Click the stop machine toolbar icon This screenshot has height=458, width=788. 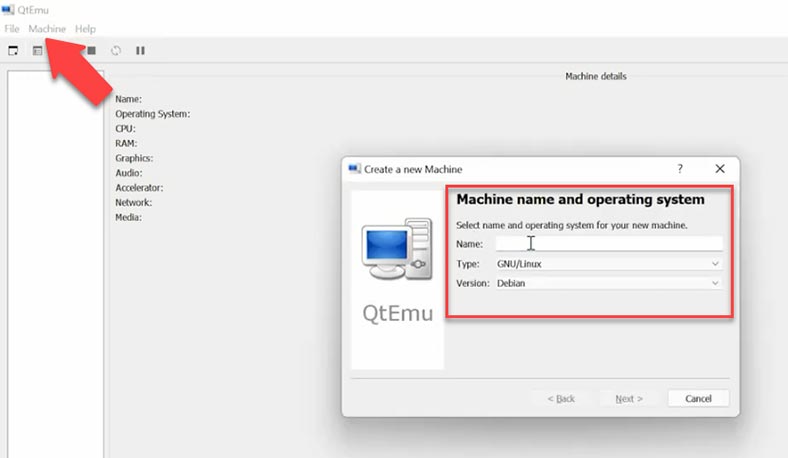point(91,50)
